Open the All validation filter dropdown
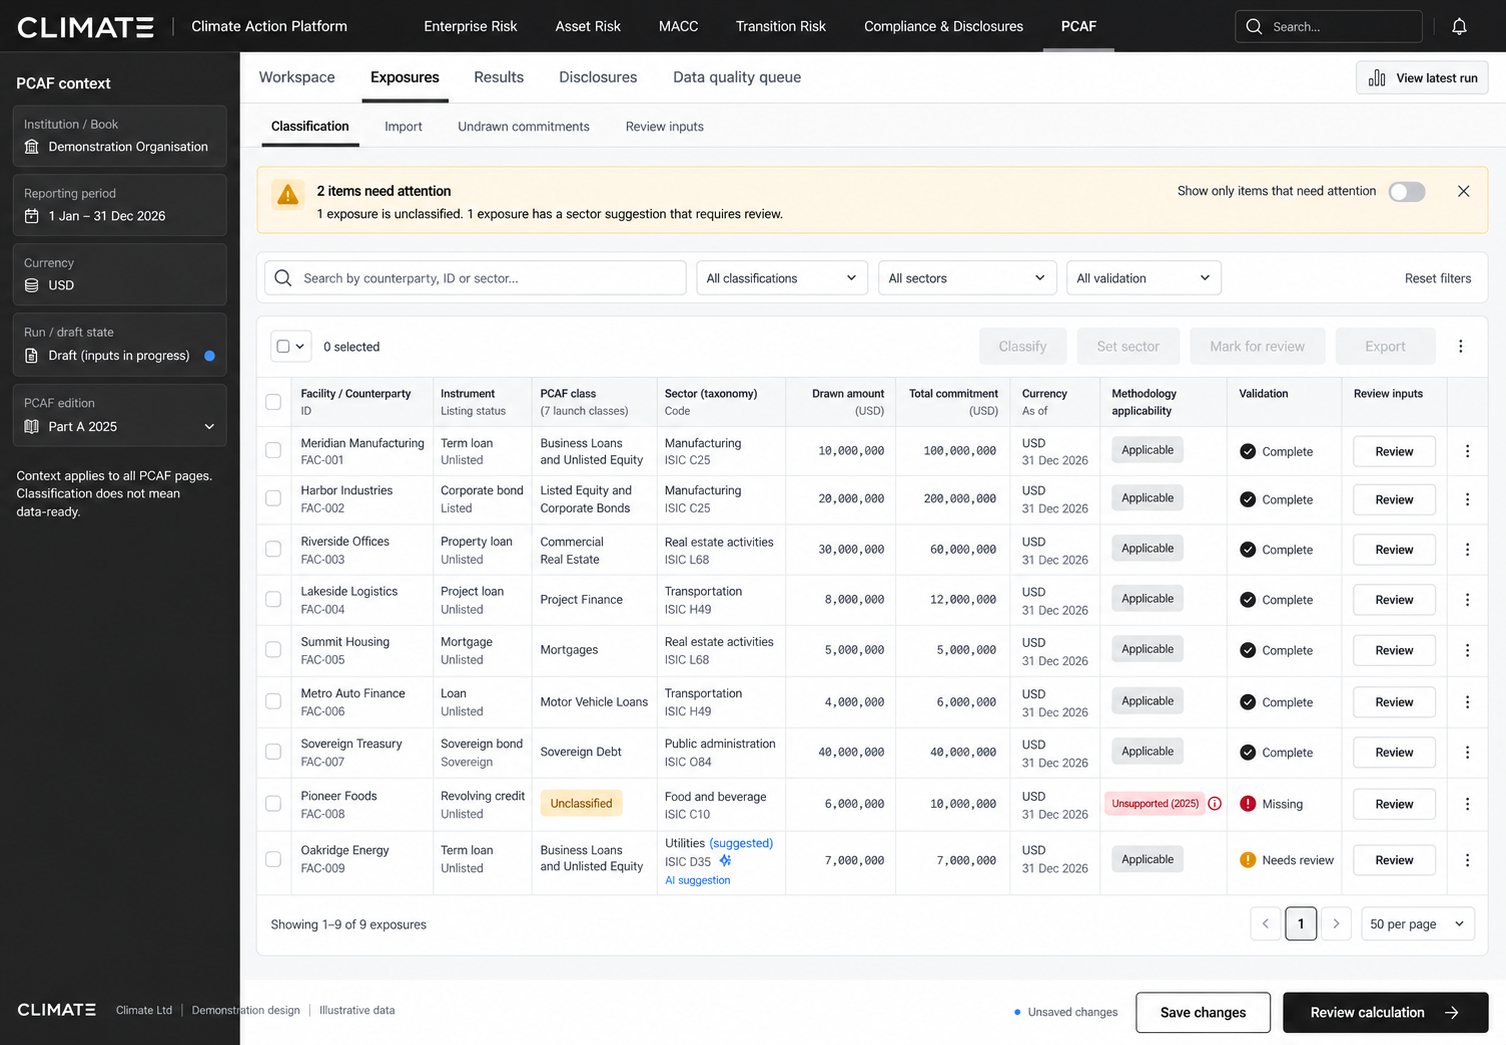Image resolution: width=1506 pixels, height=1045 pixels. (x=1144, y=278)
